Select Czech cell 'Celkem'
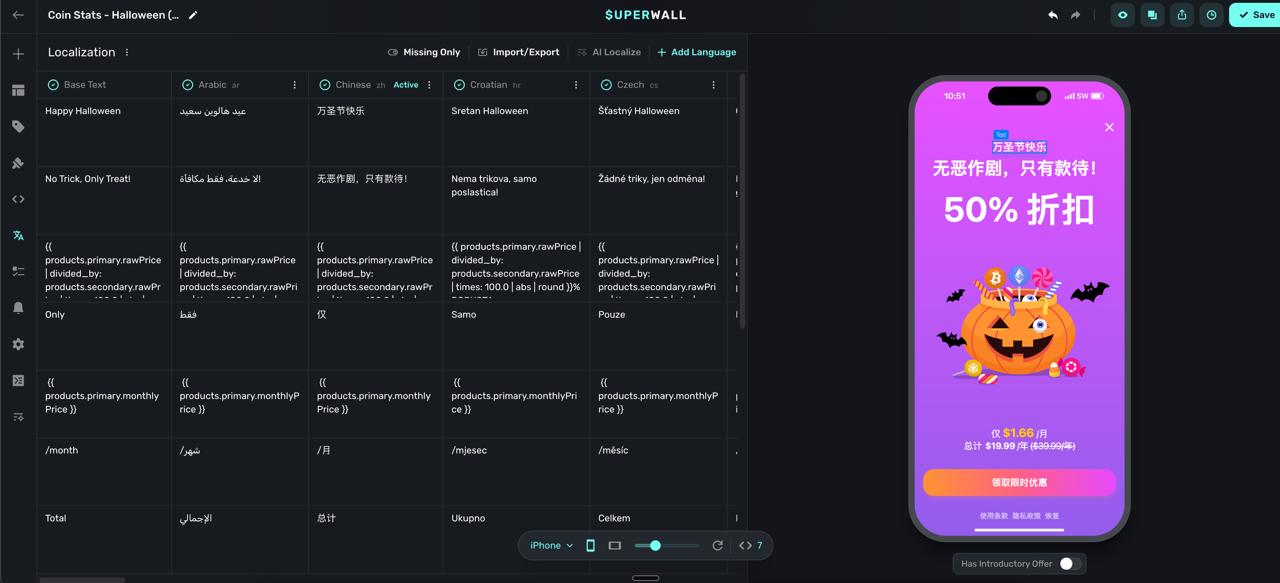The width and height of the screenshot is (1280, 583). pos(660,540)
